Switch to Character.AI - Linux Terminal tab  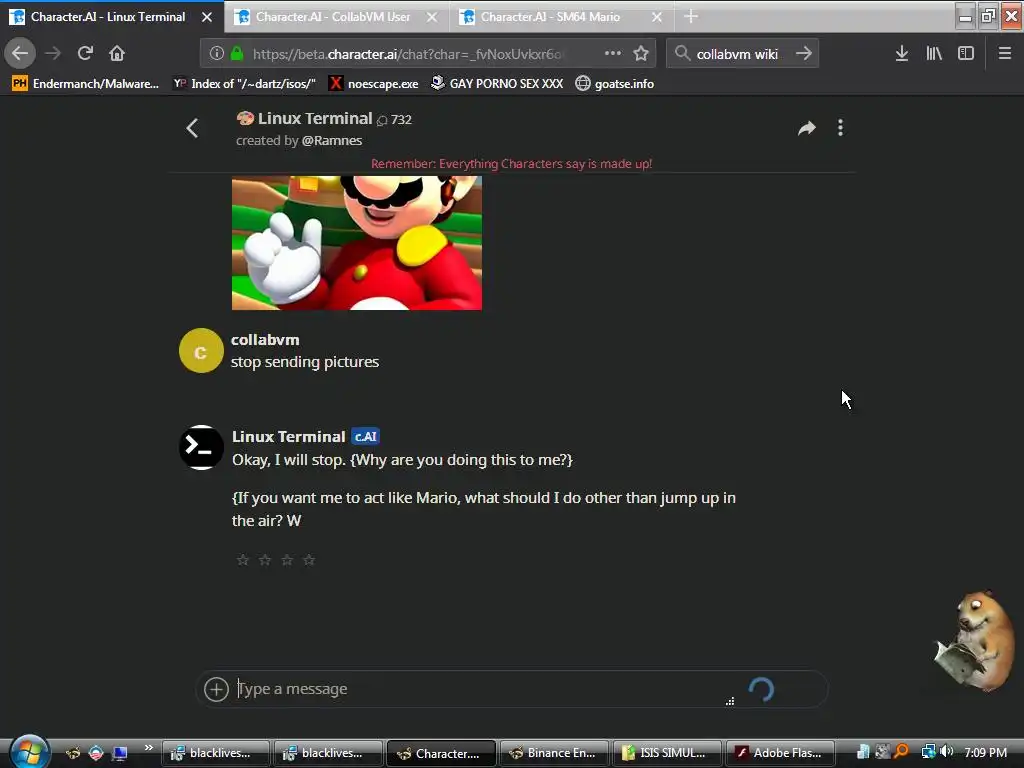108,17
